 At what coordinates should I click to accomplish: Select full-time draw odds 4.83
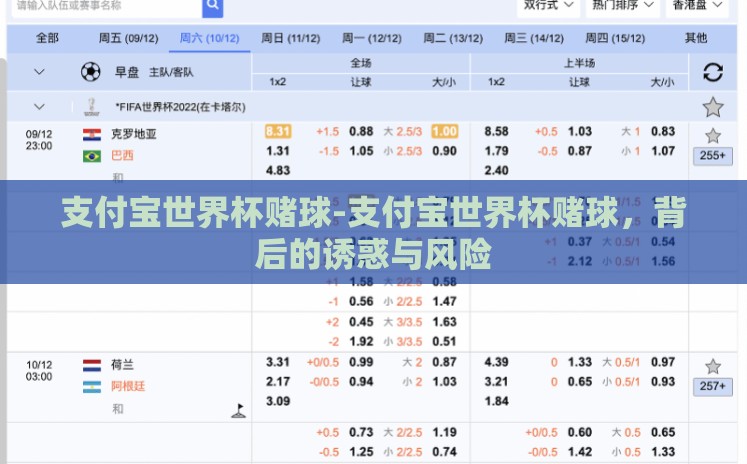(x=278, y=171)
